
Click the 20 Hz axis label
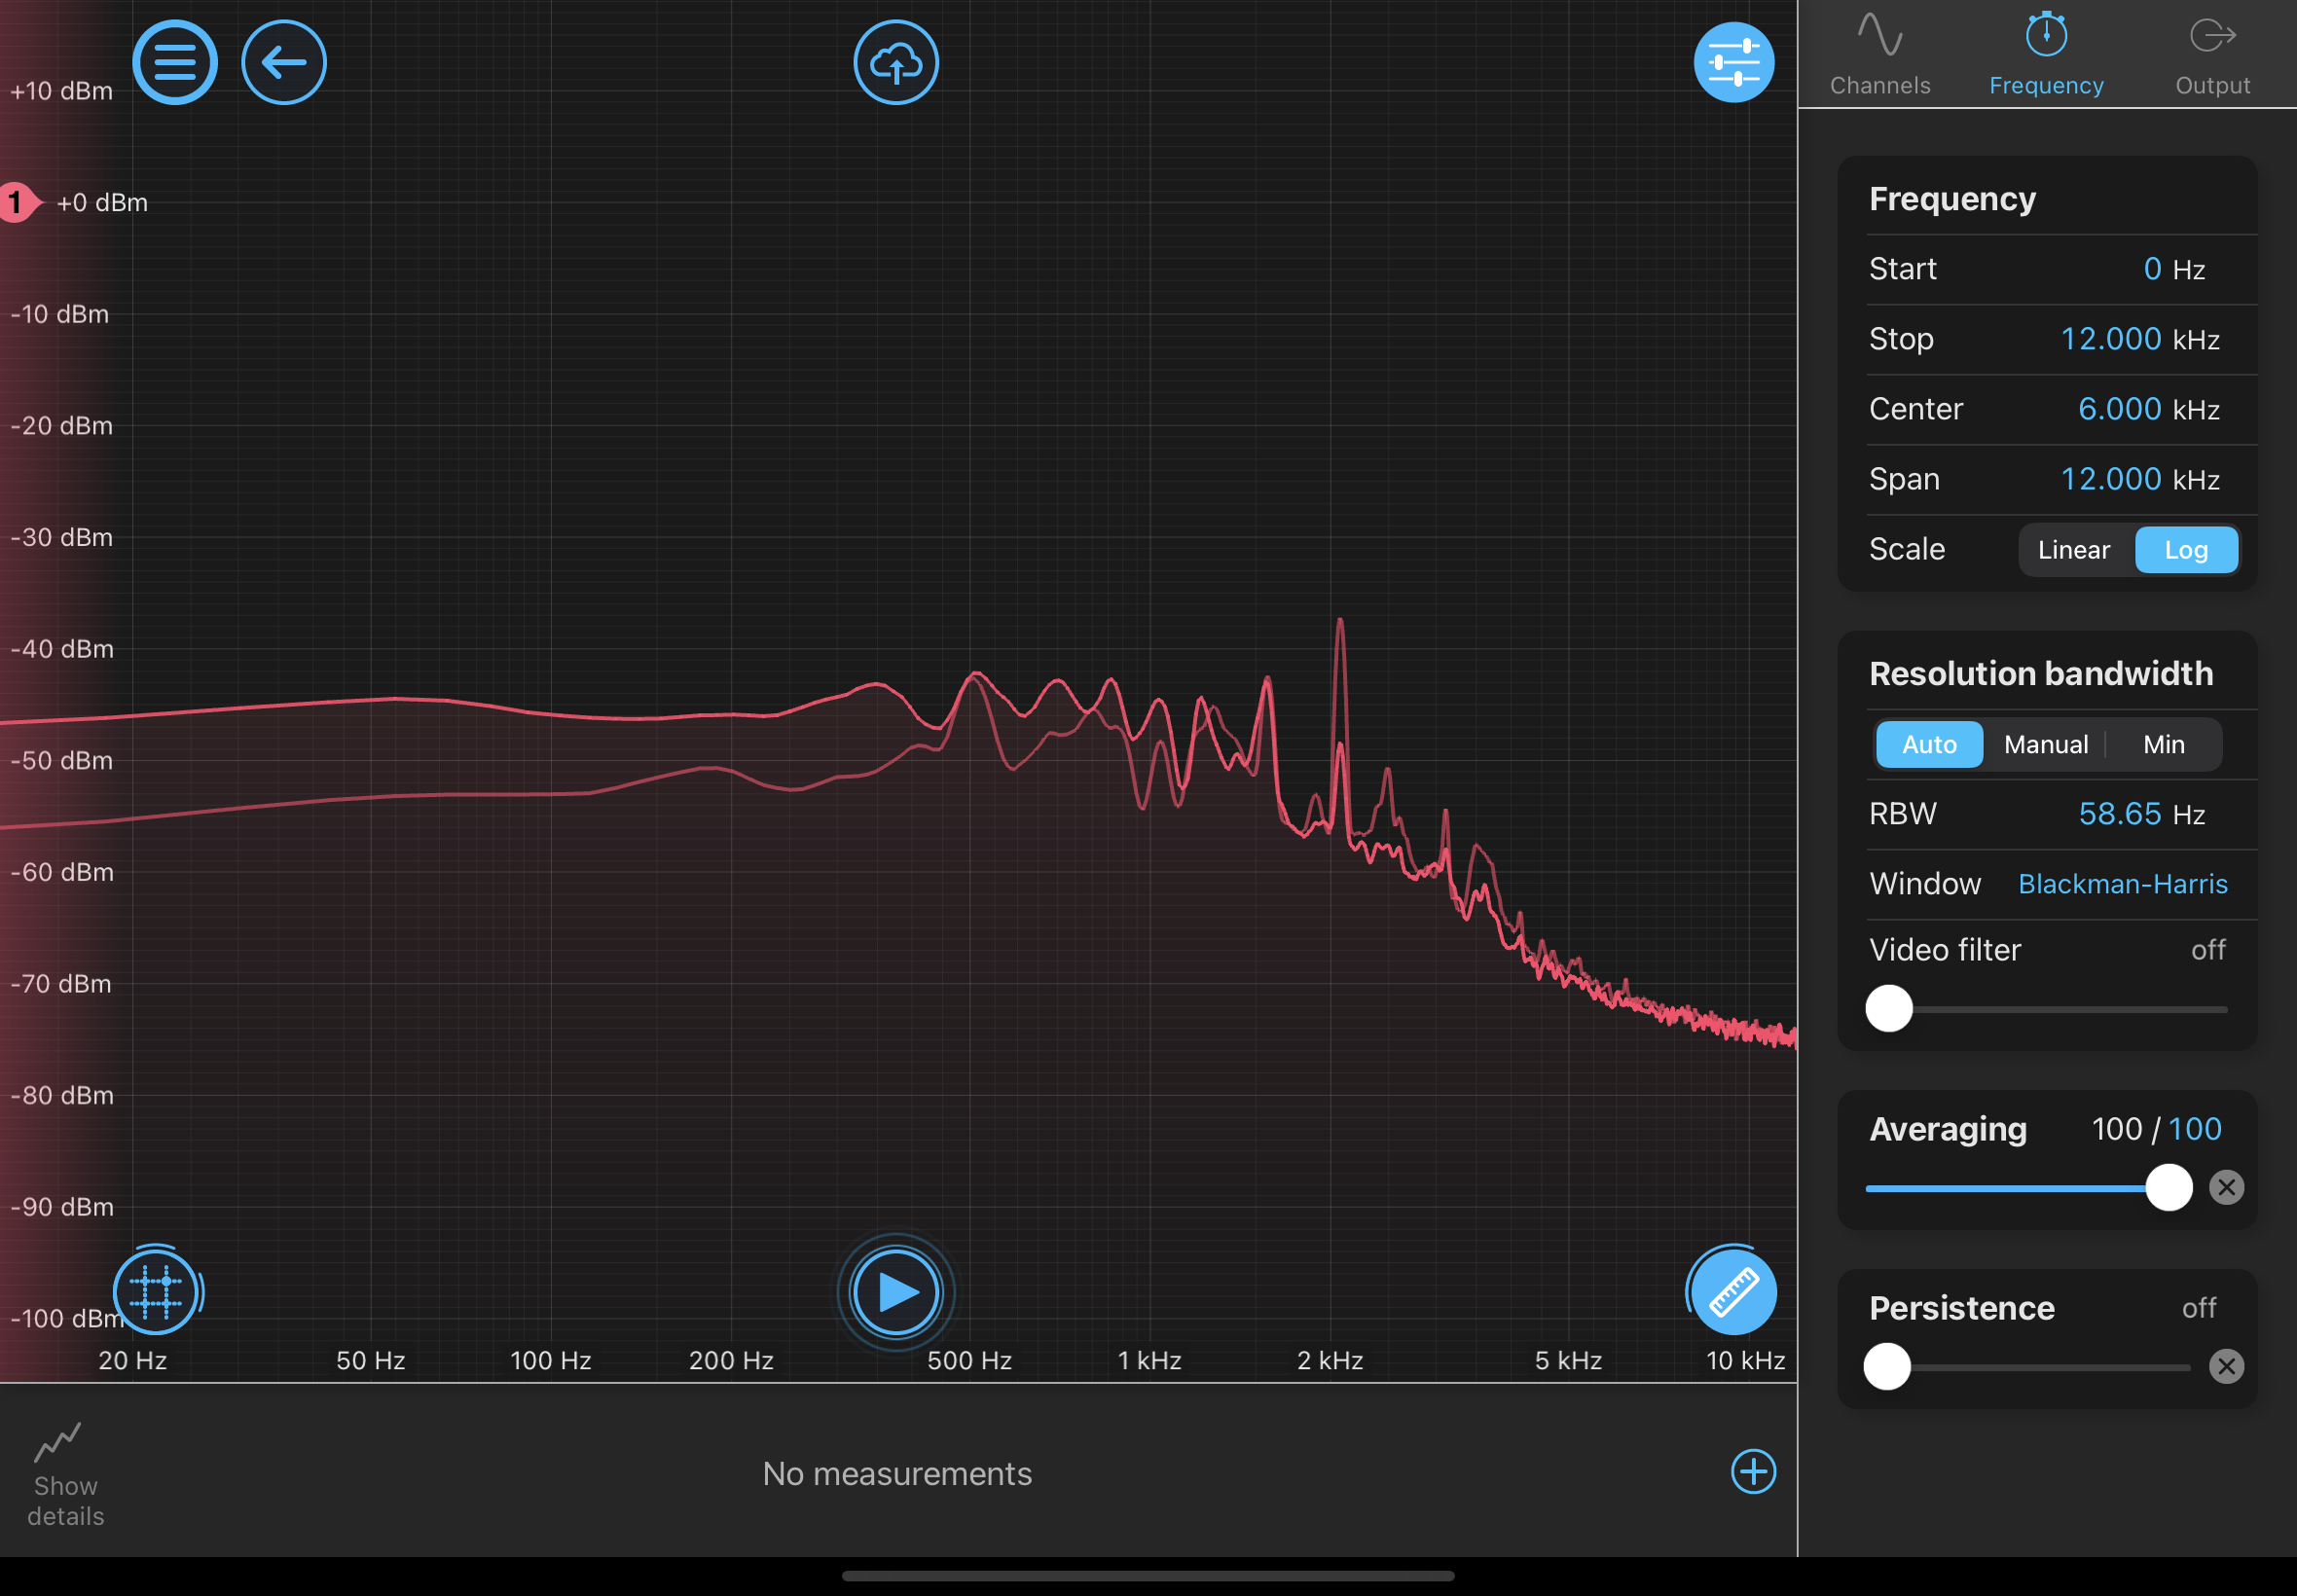pyautogui.click(x=132, y=1360)
